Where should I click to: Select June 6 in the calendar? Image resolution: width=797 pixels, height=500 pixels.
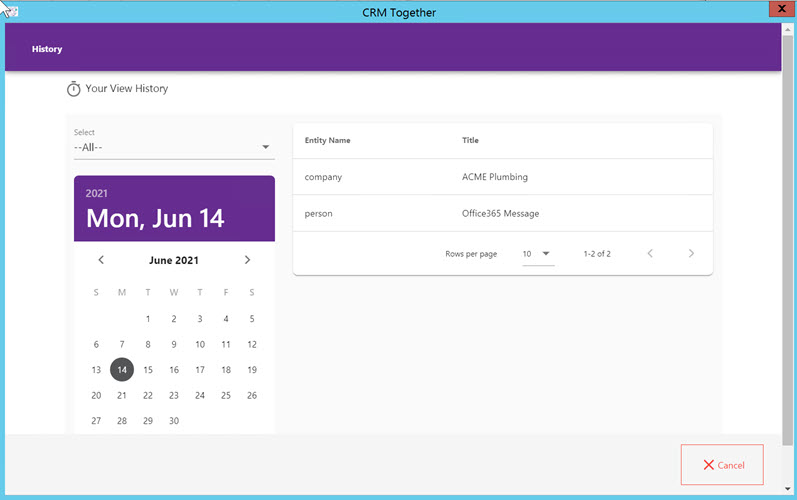(x=96, y=344)
